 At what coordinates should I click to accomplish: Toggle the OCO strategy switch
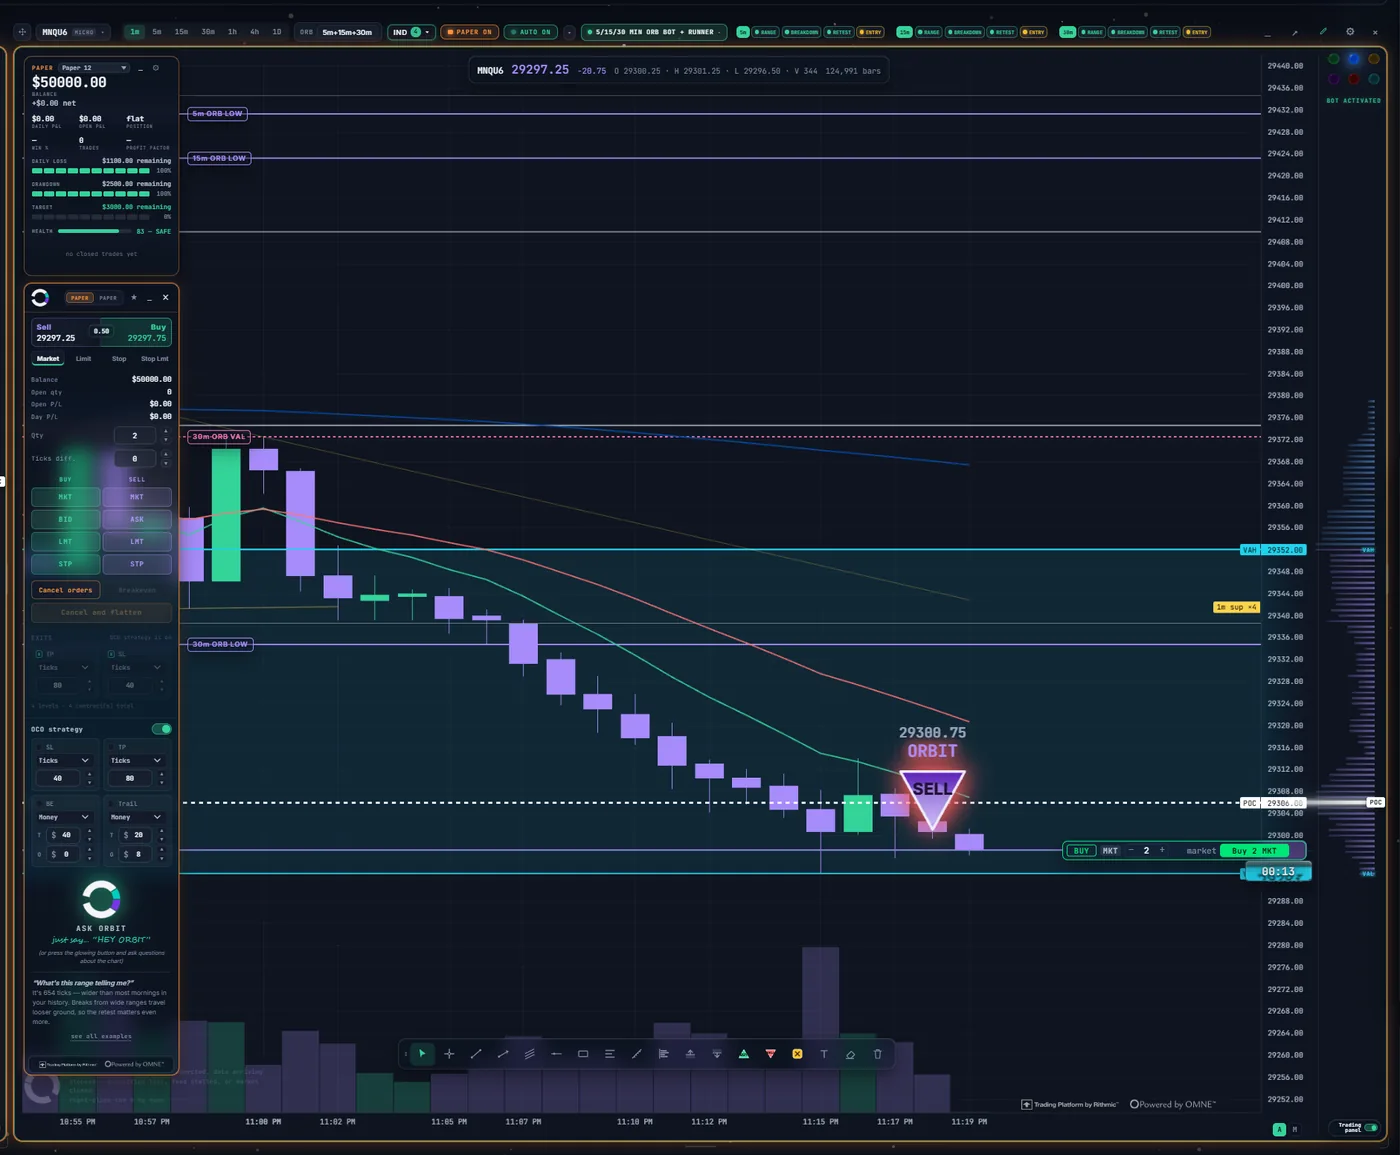[x=161, y=729]
